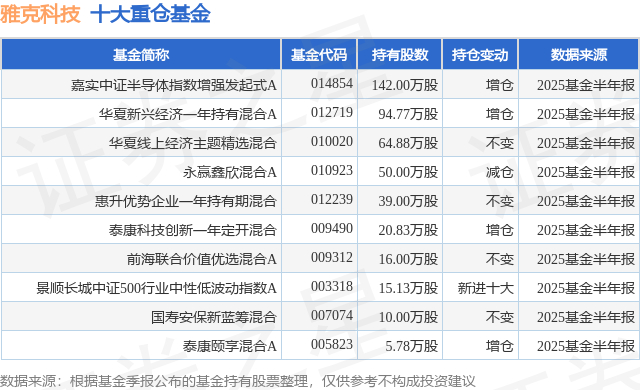Click 不变 in the 010020 row
The image size is (640, 390).
[x=500, y=143]
